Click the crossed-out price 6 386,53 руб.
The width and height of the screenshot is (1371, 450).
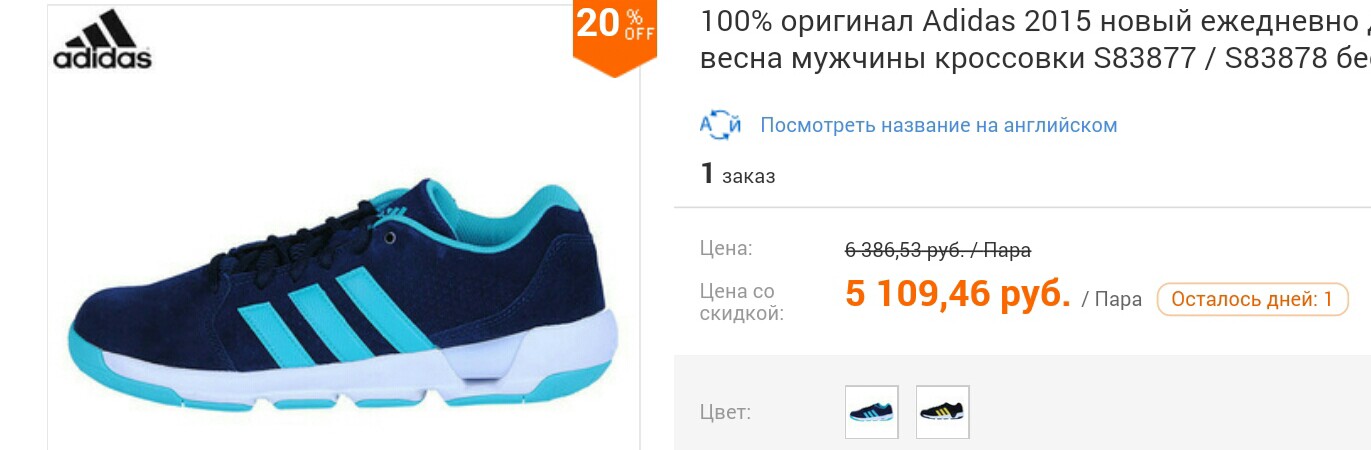(x=938, y=250)
